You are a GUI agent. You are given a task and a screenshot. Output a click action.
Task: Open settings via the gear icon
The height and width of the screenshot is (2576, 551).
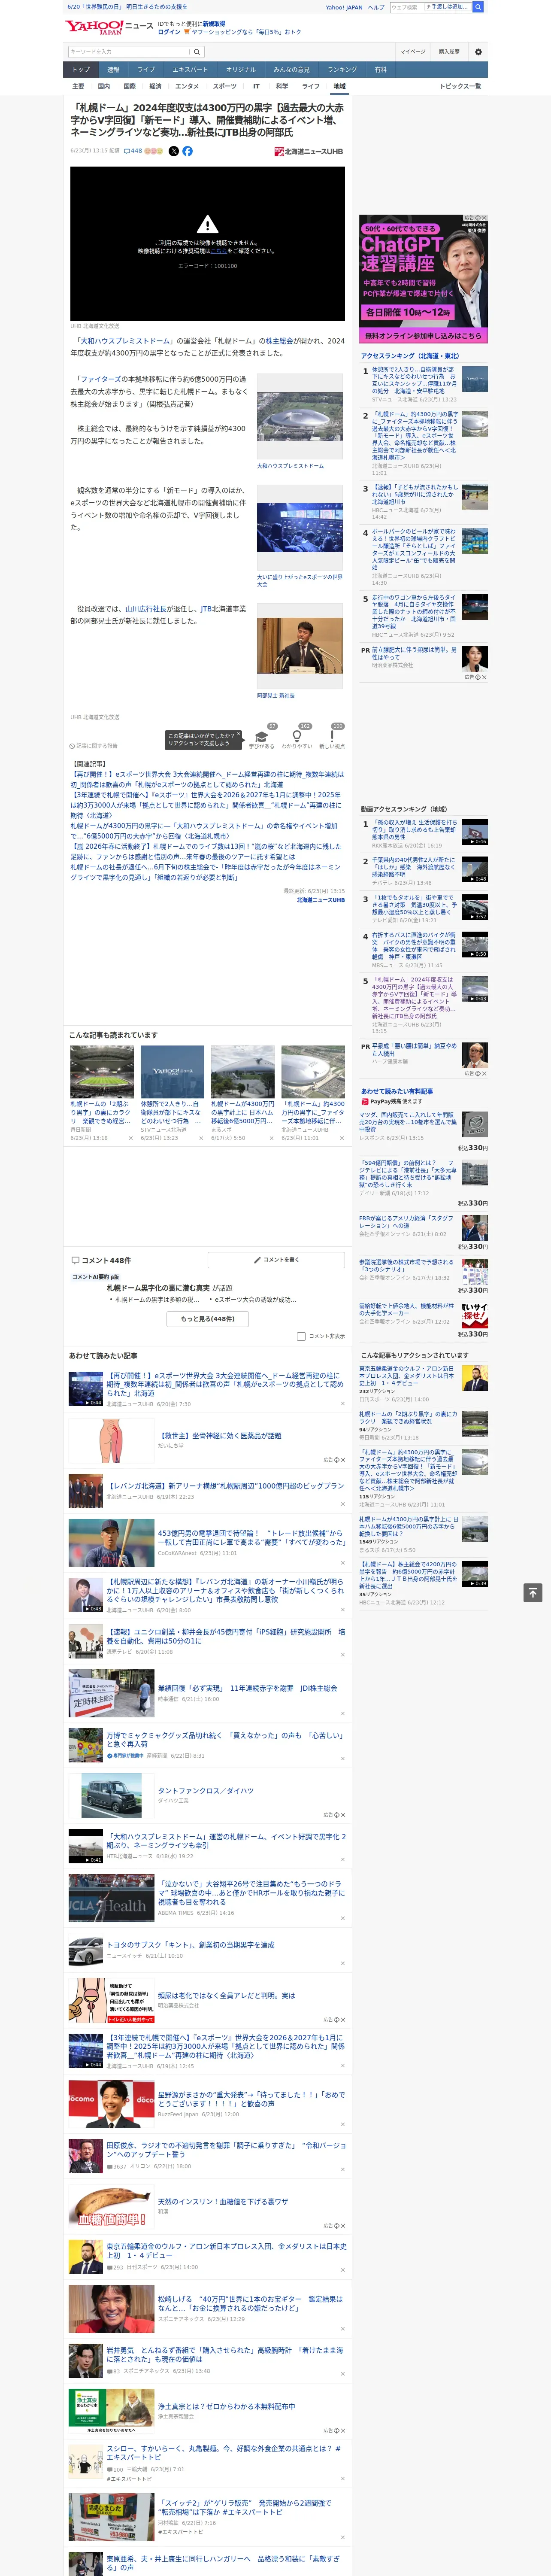click(478, 51)
